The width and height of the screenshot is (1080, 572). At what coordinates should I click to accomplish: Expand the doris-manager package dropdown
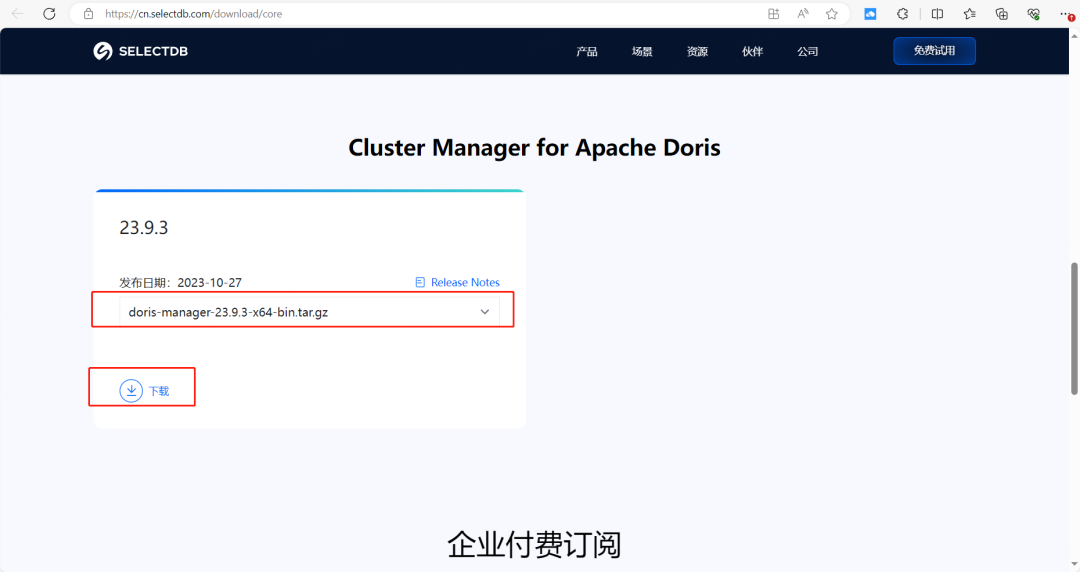click(x=309, y=312)
